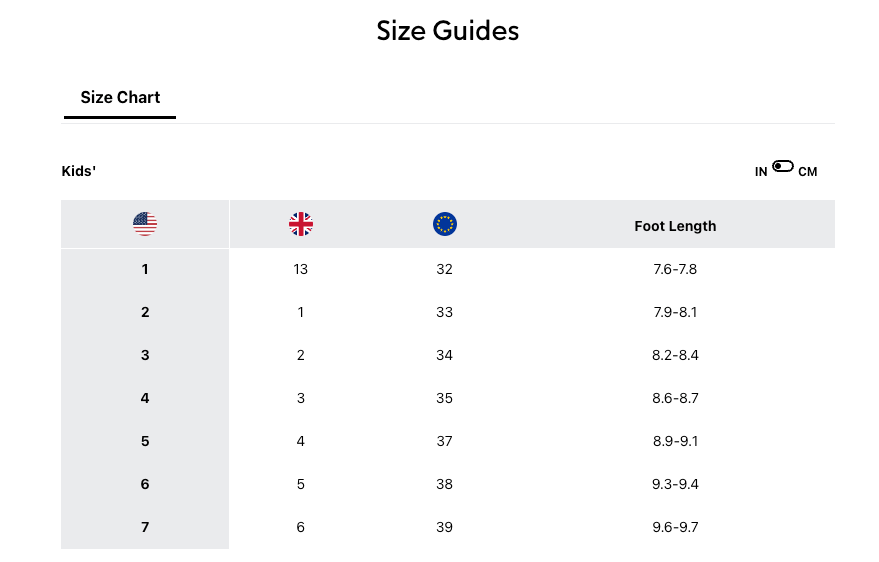Select US size 3 row header

145,355
